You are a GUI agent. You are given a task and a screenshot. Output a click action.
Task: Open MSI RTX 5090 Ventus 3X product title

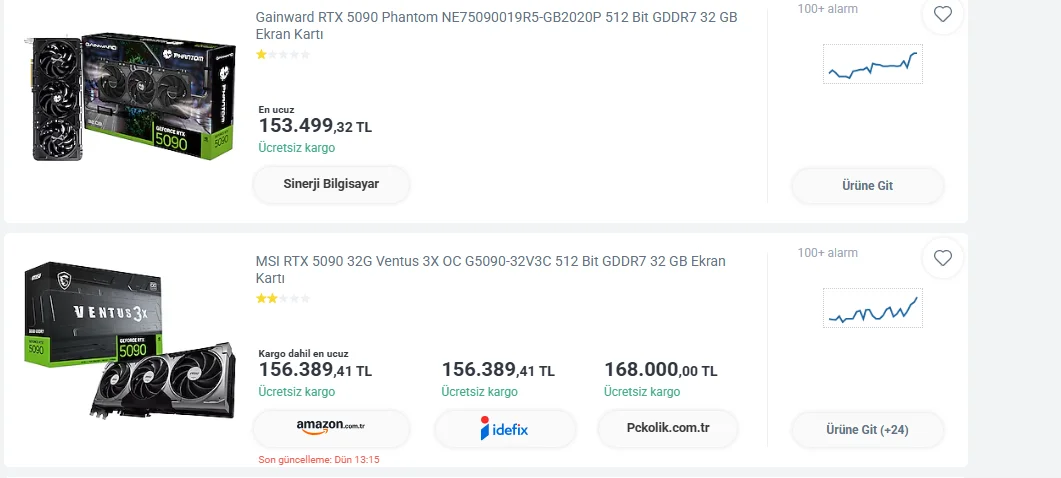pyautogui.click(x=490, y=269)
